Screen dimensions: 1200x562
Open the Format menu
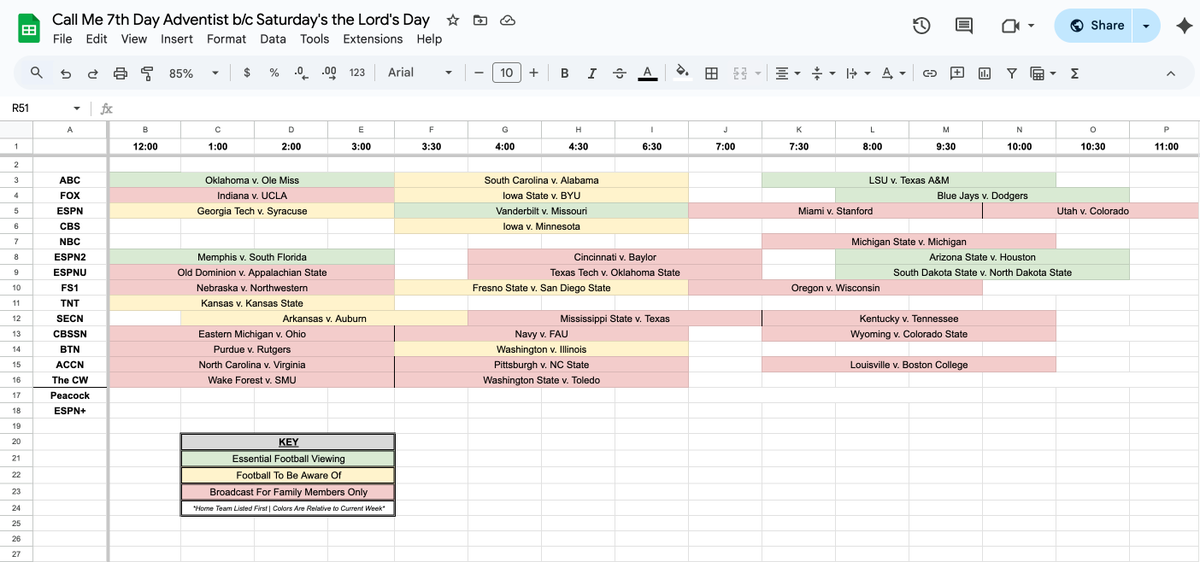(x=226, y=39)
